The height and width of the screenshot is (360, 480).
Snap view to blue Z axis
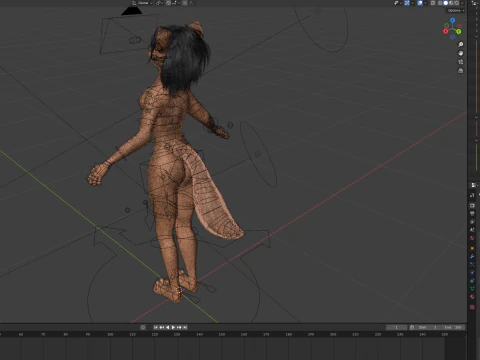tap(452, 21)
